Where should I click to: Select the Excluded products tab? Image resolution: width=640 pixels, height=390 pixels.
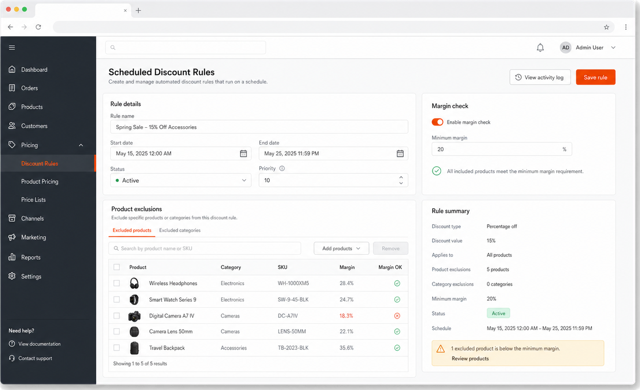132,230
